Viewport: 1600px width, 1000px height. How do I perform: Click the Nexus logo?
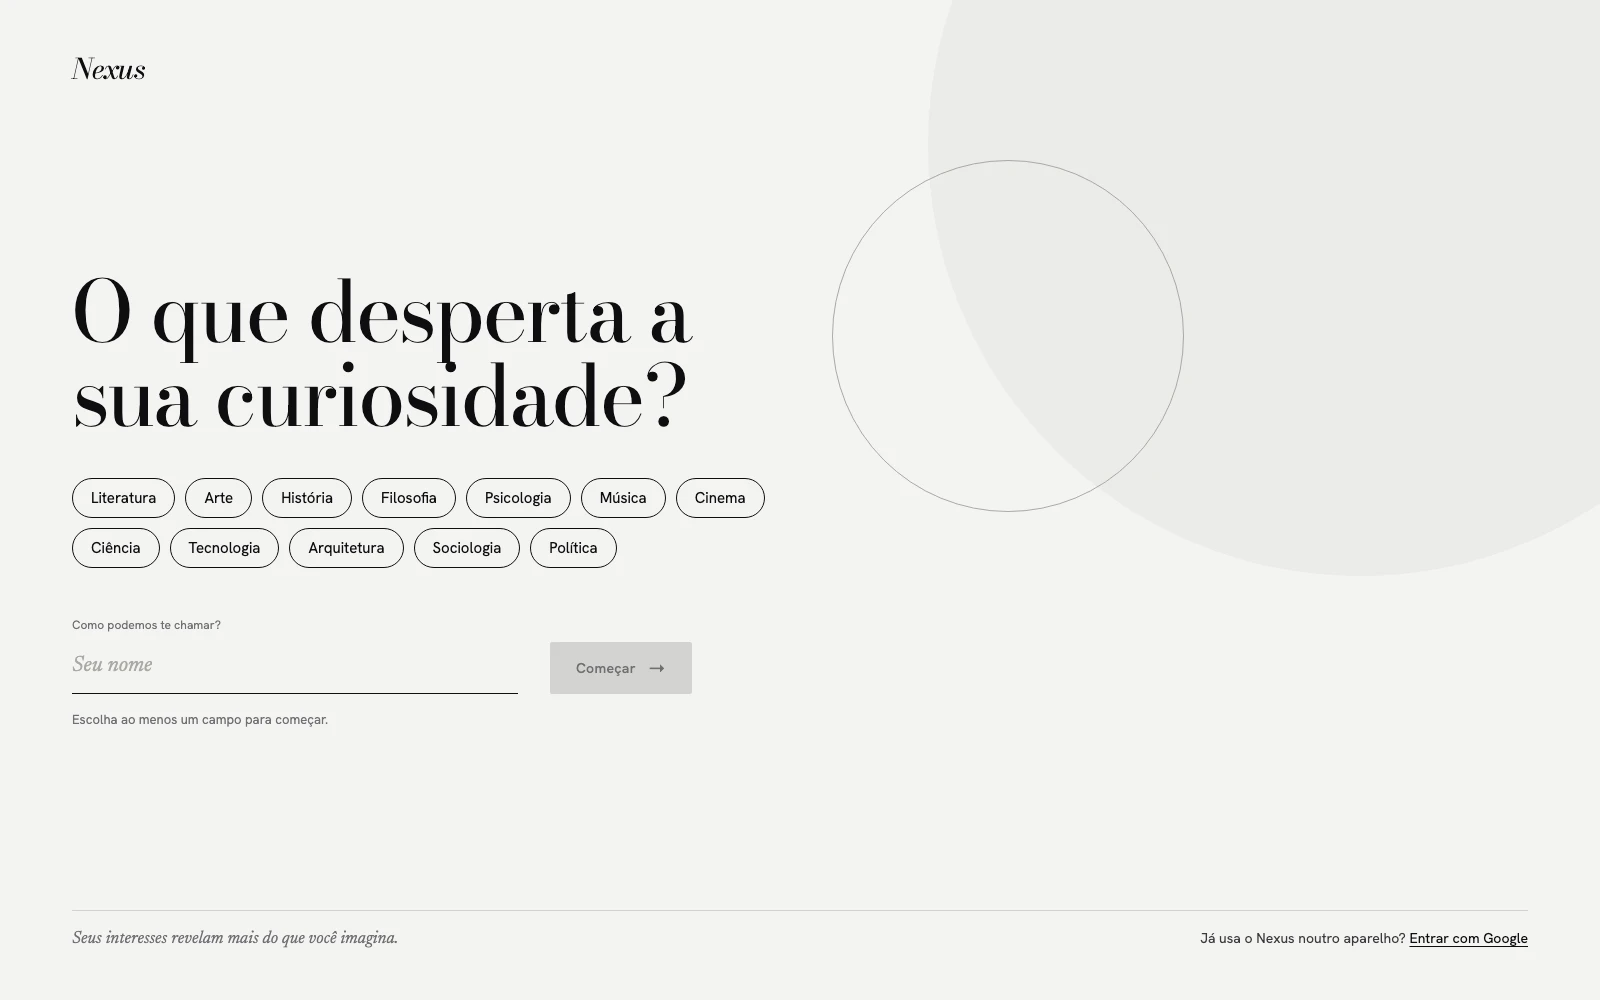coord(109,69)
